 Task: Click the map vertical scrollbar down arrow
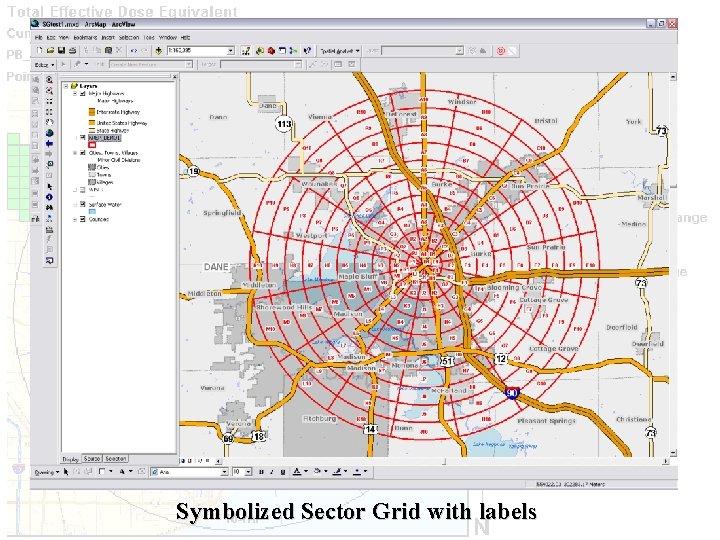[x=673, y=453]
